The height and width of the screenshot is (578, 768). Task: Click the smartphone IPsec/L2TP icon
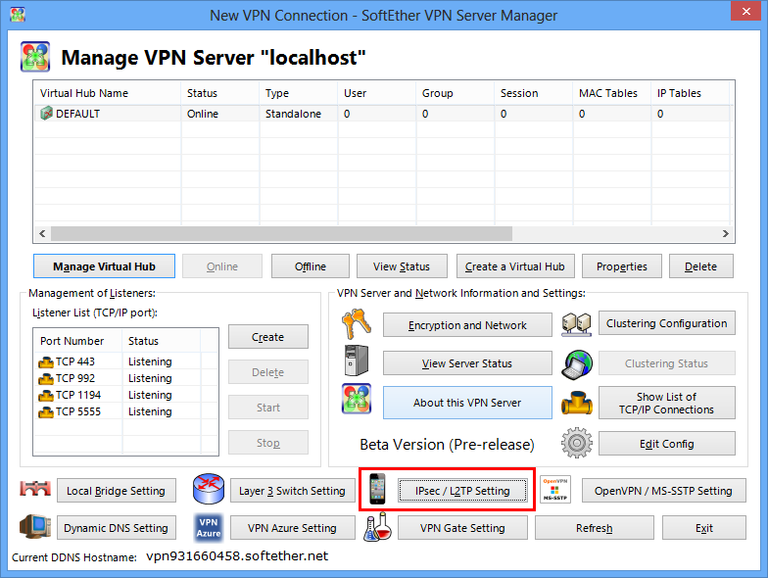[377, 489]
